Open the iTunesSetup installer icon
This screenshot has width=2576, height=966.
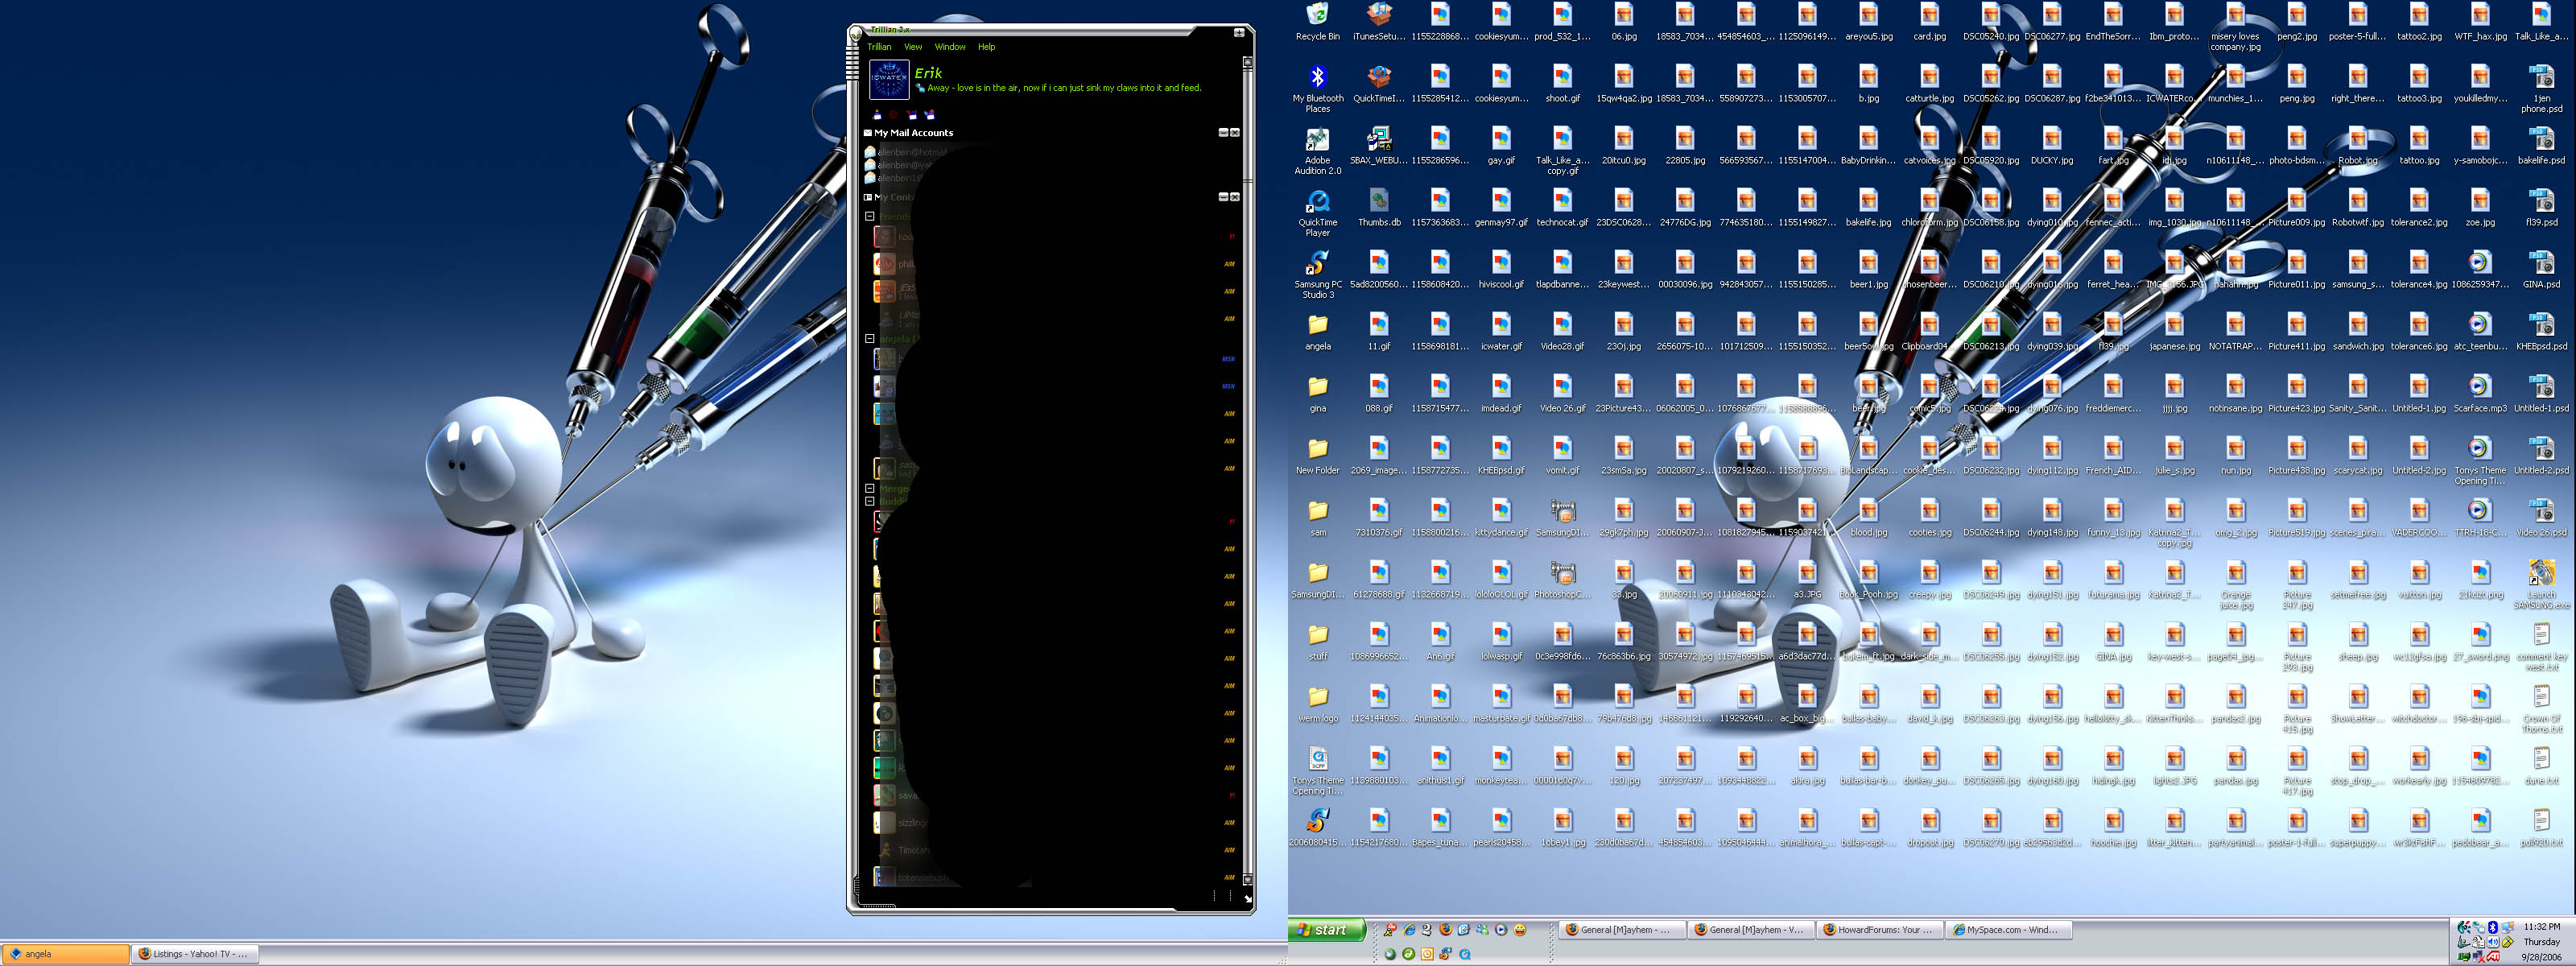click(1379, 22)
